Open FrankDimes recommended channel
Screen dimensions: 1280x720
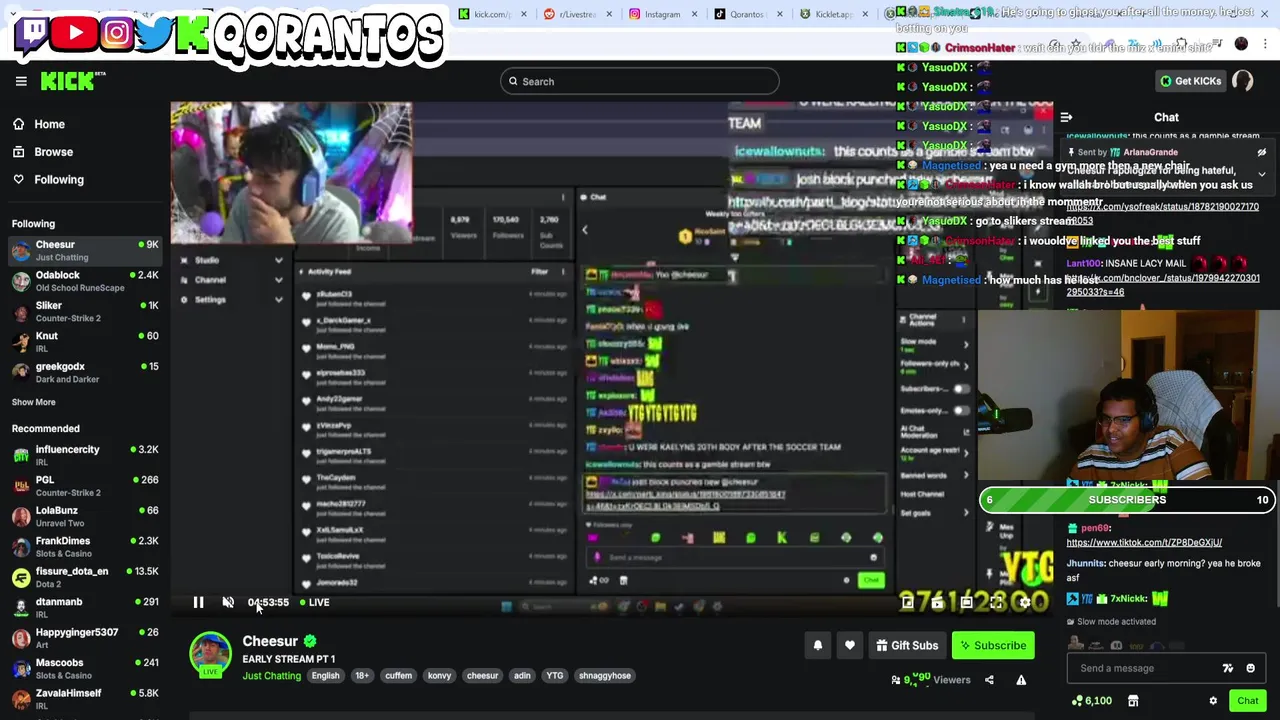click(85, 546)
